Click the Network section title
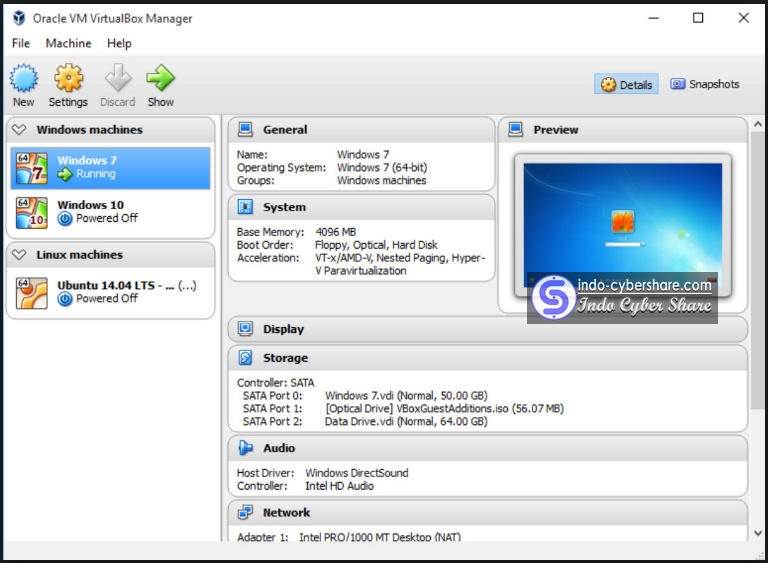 coord(287,513)
